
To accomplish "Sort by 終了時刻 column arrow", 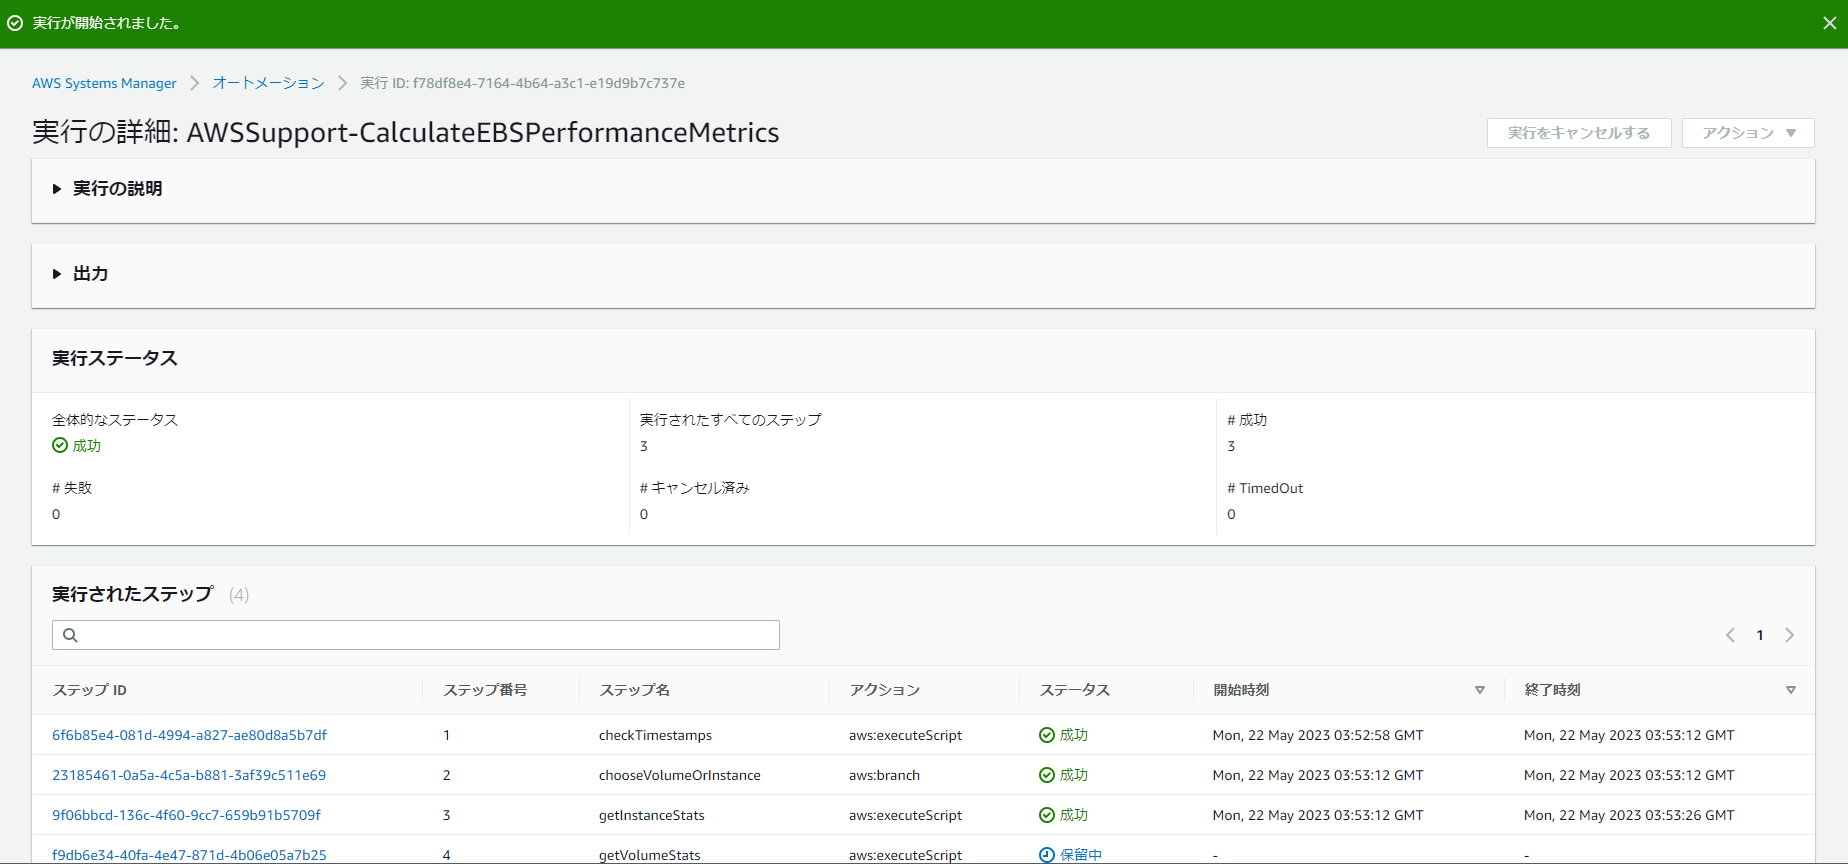I will point(1791,690).
